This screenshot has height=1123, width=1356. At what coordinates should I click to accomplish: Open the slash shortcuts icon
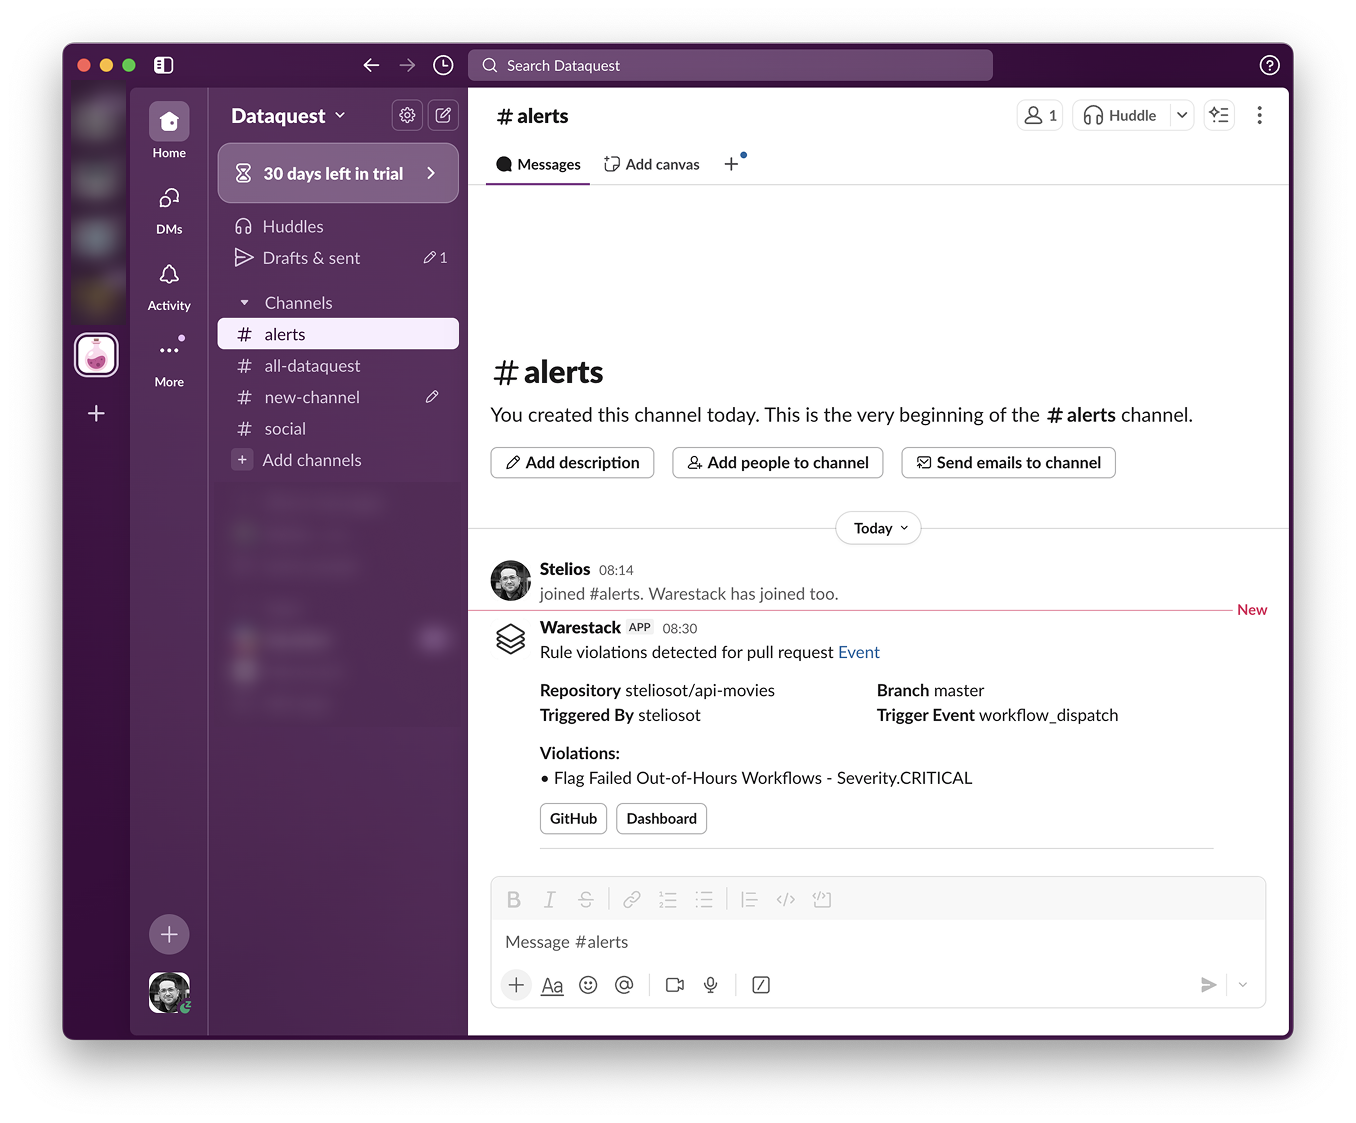(x=761, y=985)
